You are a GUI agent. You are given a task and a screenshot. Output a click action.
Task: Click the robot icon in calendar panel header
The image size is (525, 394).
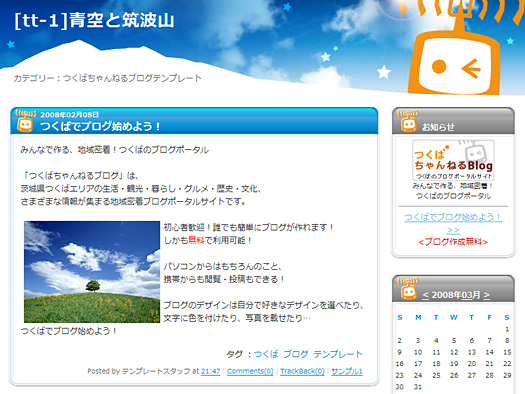click(408, 289)
